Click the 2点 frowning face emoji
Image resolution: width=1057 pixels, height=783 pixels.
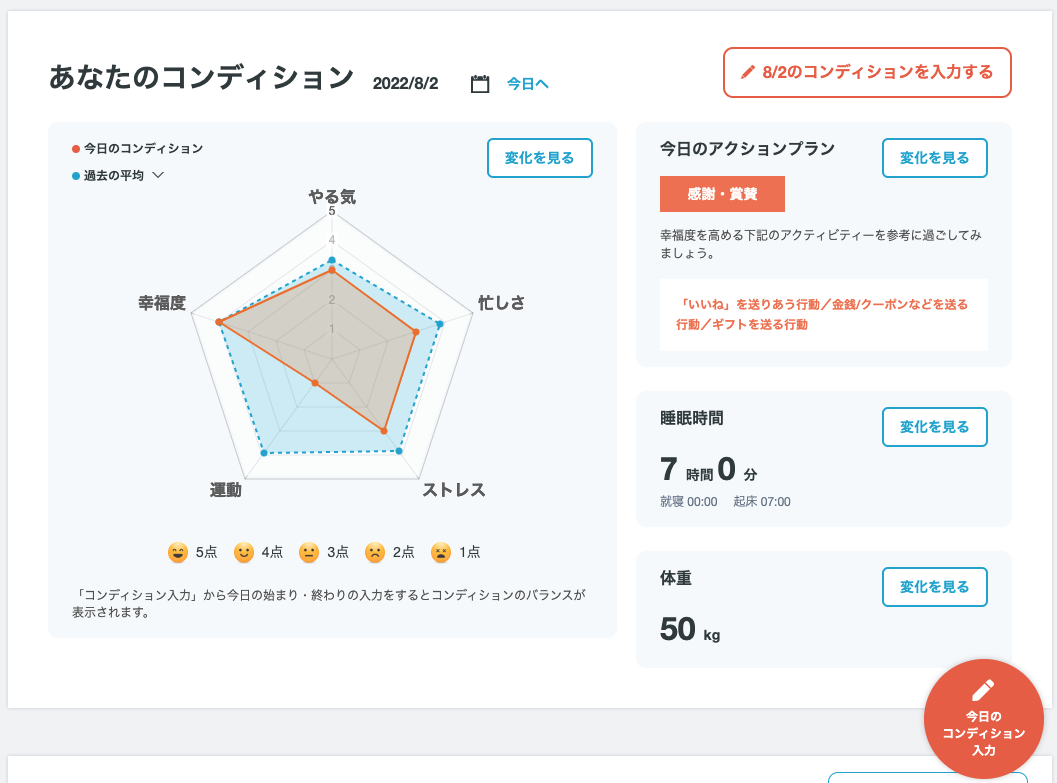[375, 553]
